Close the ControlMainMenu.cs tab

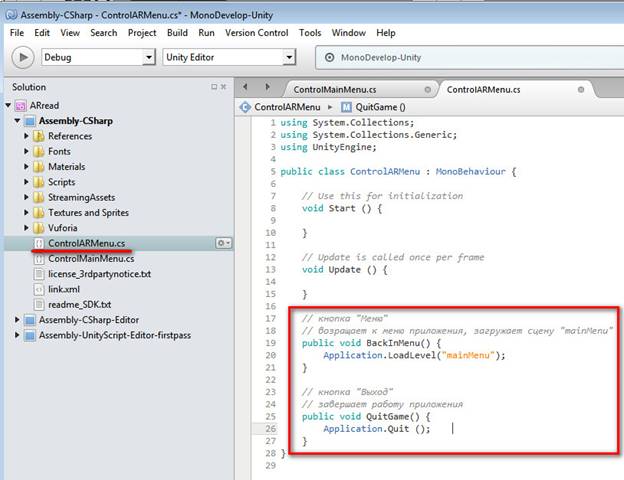coord(427,90)
